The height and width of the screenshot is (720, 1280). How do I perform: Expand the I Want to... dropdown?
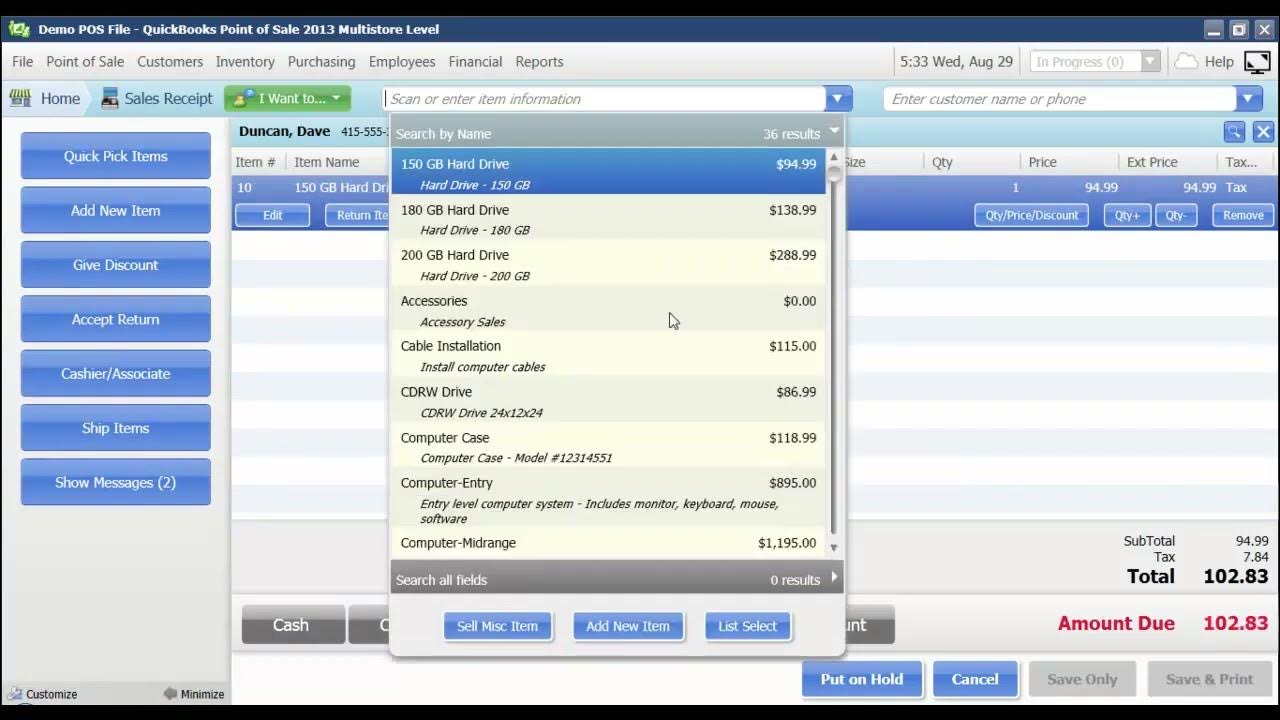288,98
